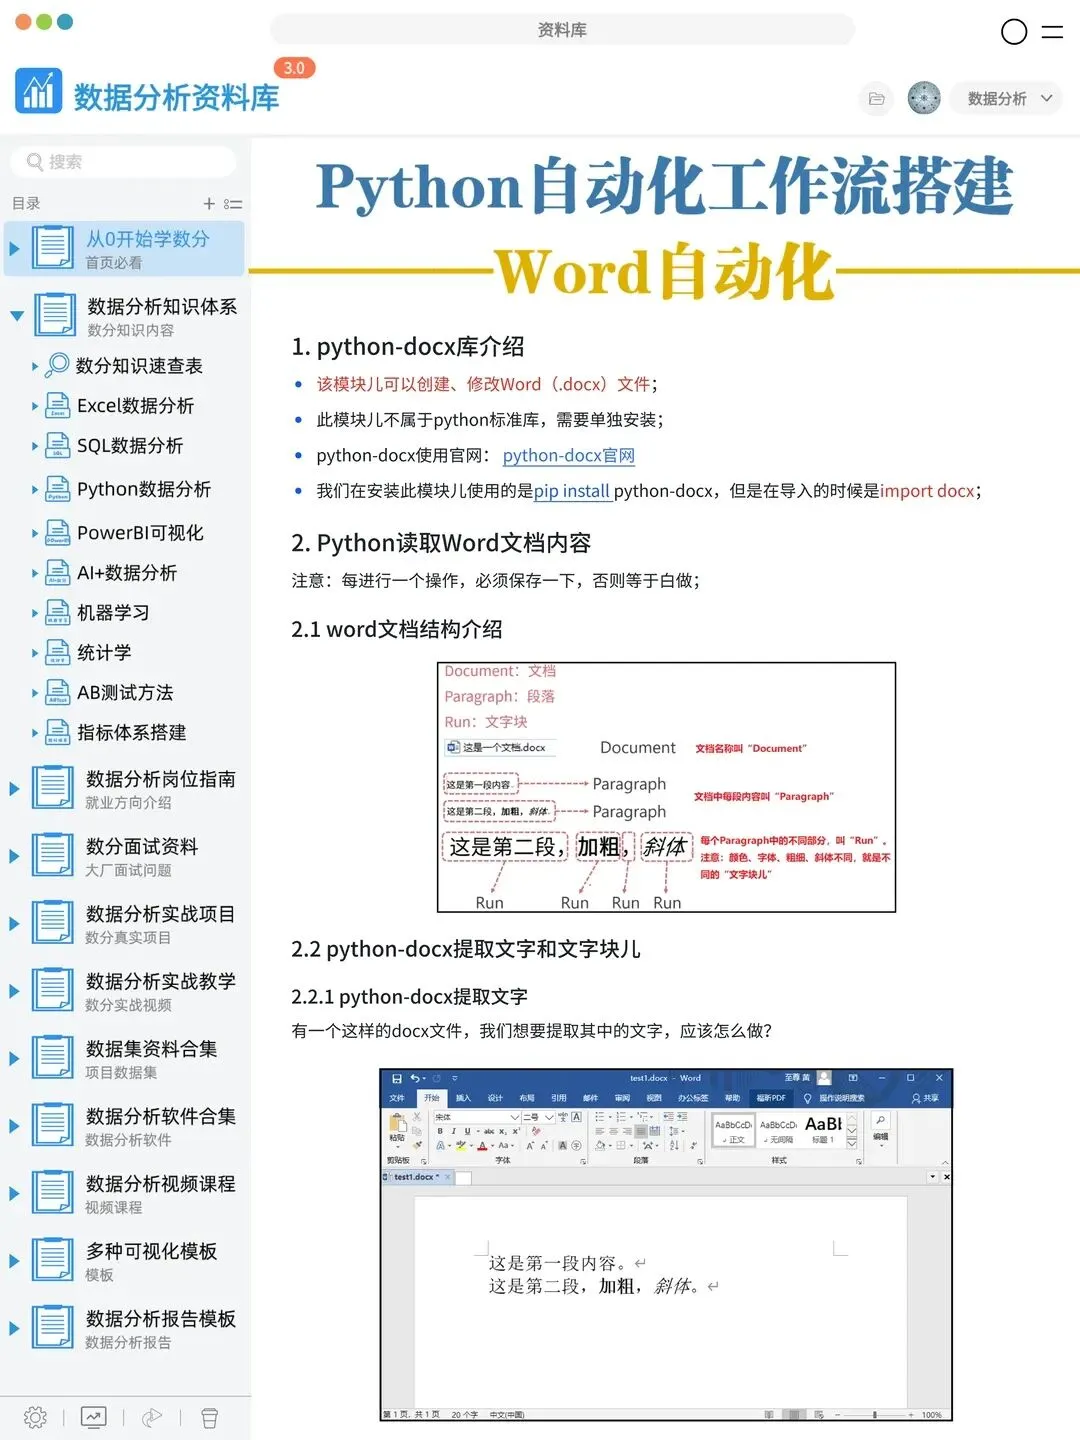Click the document icon of SQL数据分析

tap(58, 446)
